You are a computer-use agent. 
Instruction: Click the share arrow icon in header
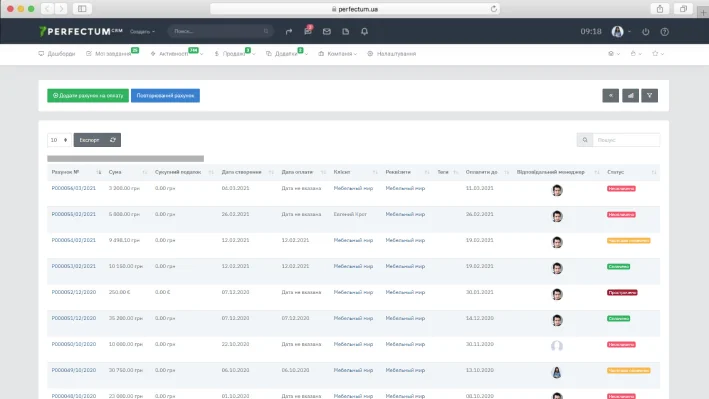click(288, 31)
